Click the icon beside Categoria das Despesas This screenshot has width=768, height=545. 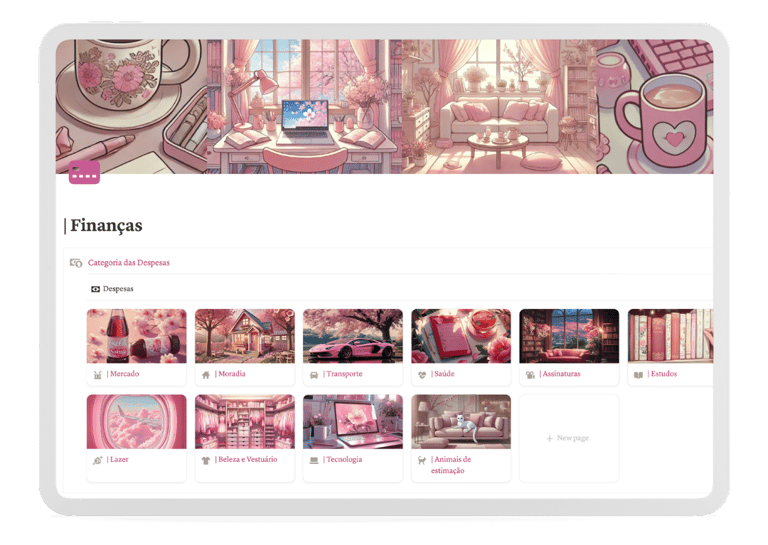point(76,263)
